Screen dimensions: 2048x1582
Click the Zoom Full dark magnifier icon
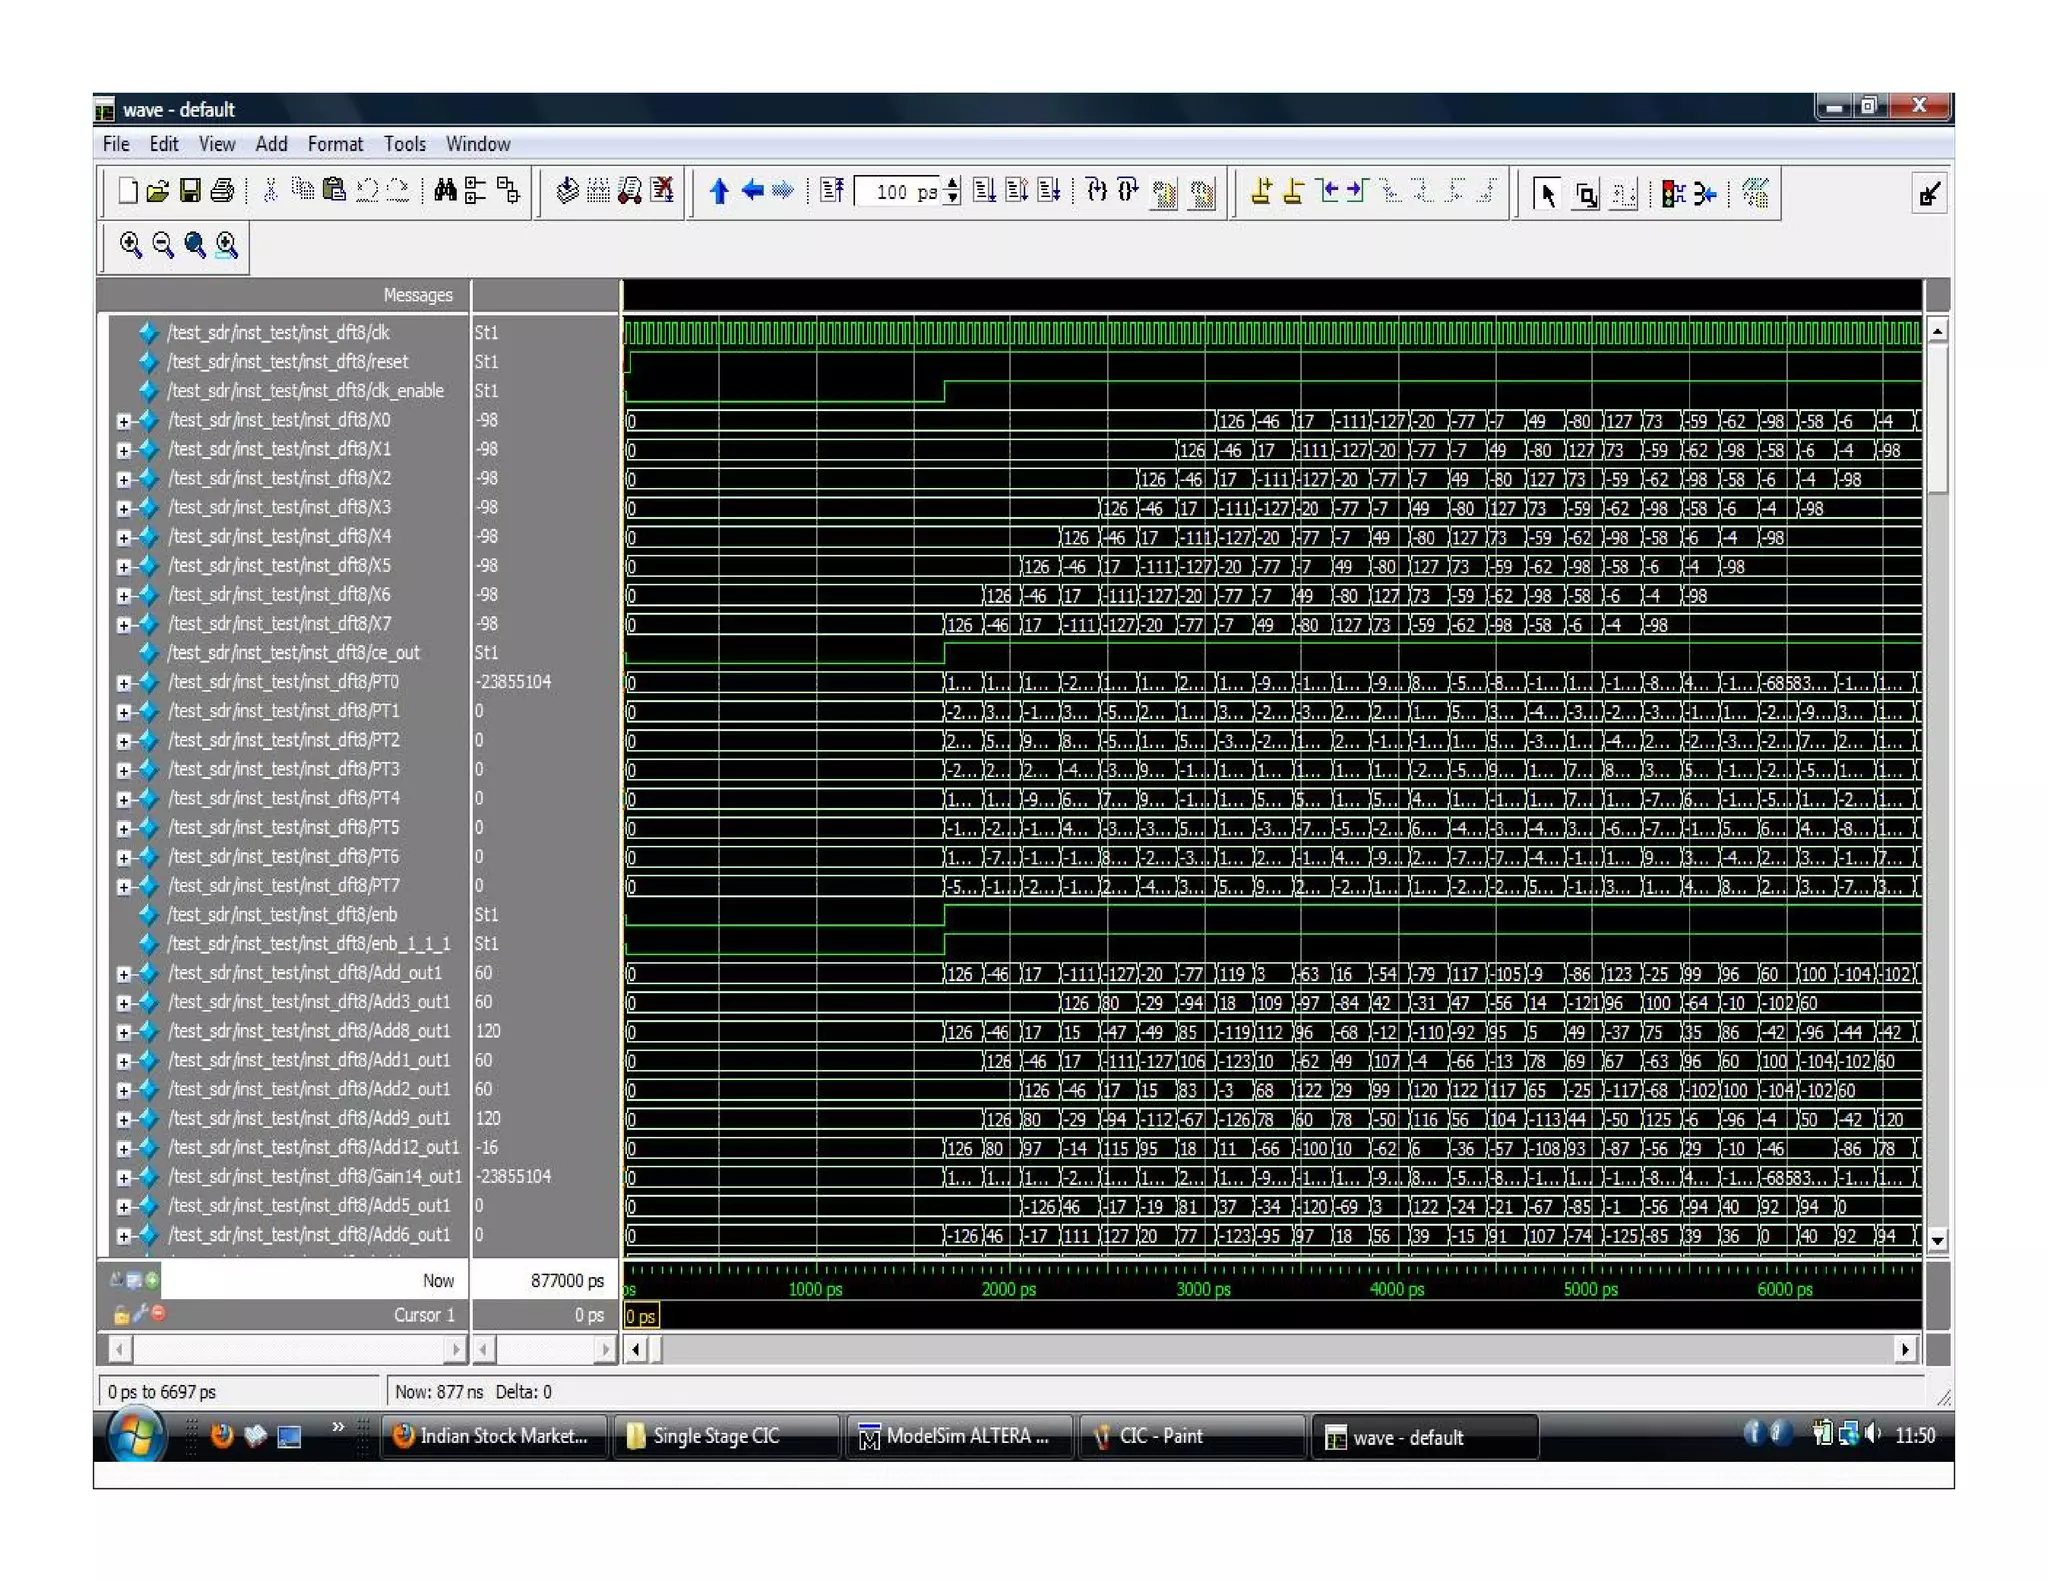click(195, 245)
